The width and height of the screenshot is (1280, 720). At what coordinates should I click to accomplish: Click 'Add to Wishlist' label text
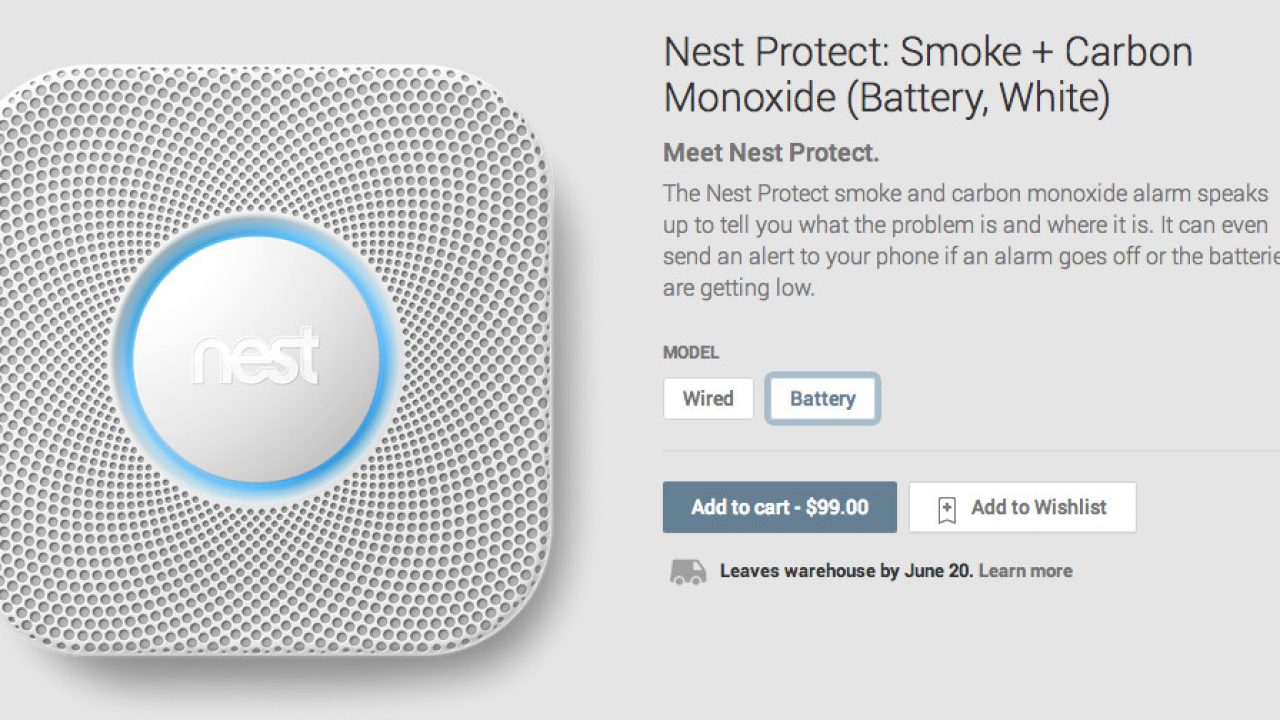pos(1038,507)
